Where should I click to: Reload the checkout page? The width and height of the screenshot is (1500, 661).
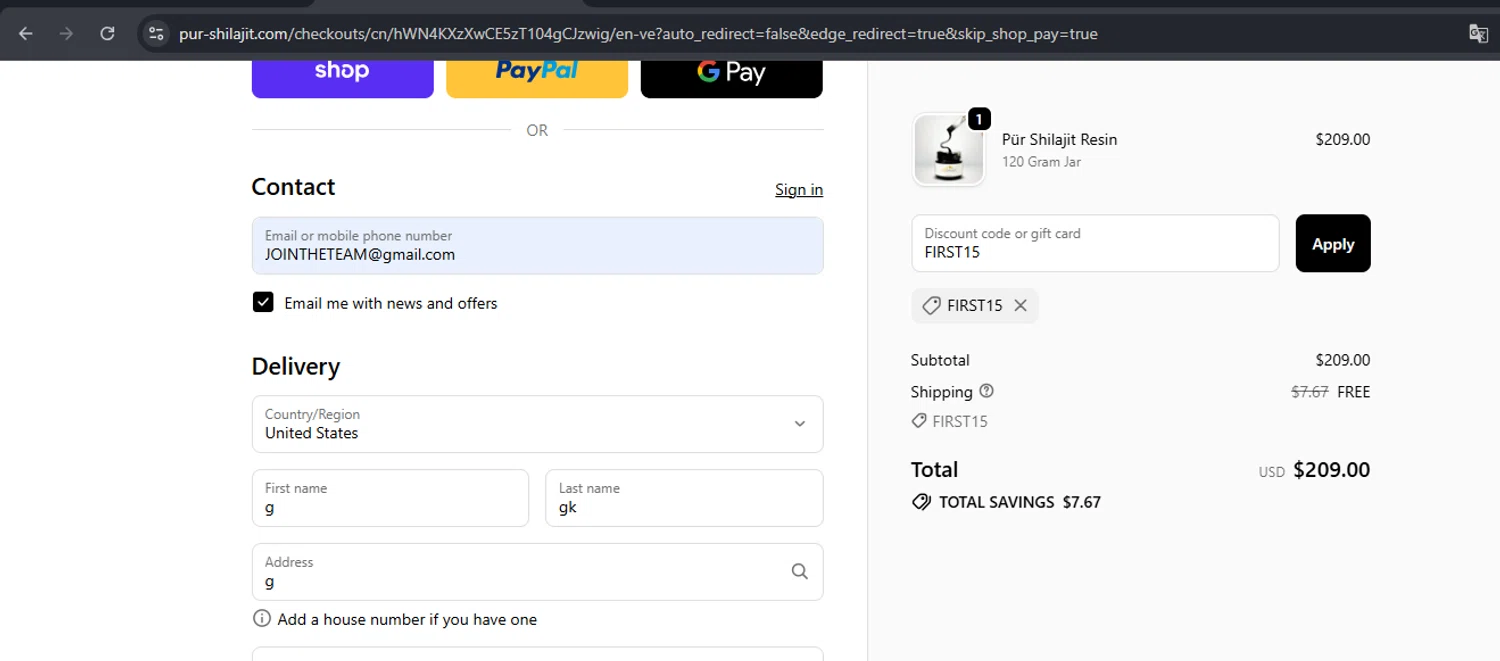click(x=107, y=33)
